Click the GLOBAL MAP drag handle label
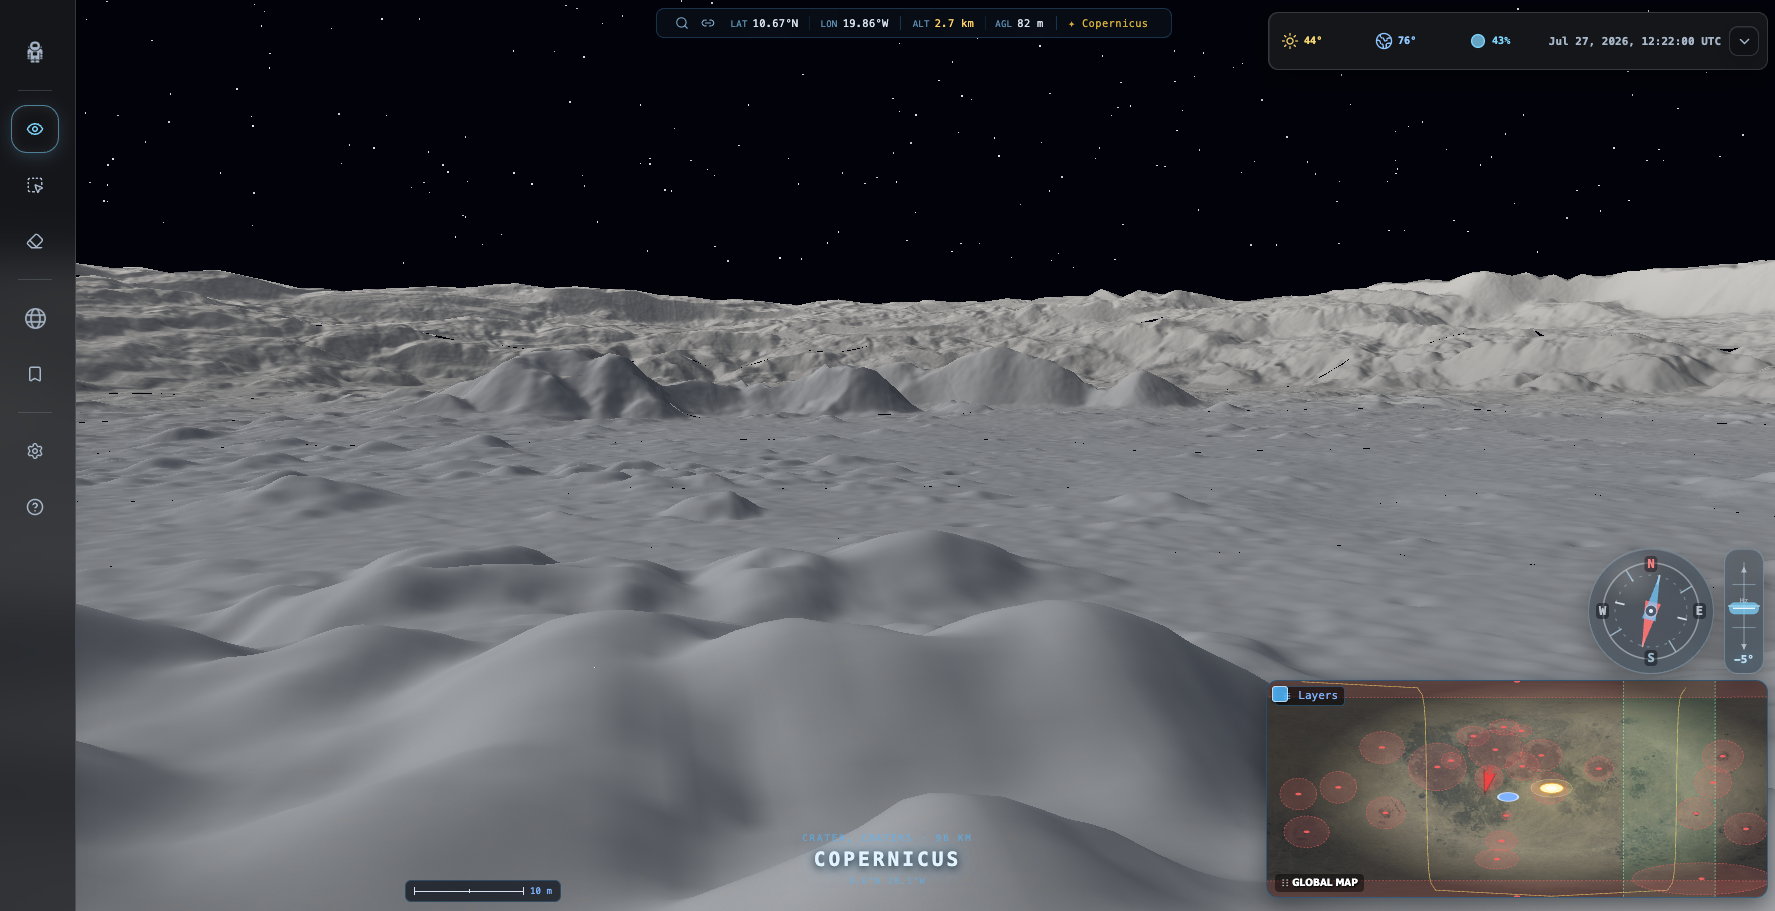This screenshot has height=911, width=1775. pos(1320,882)
